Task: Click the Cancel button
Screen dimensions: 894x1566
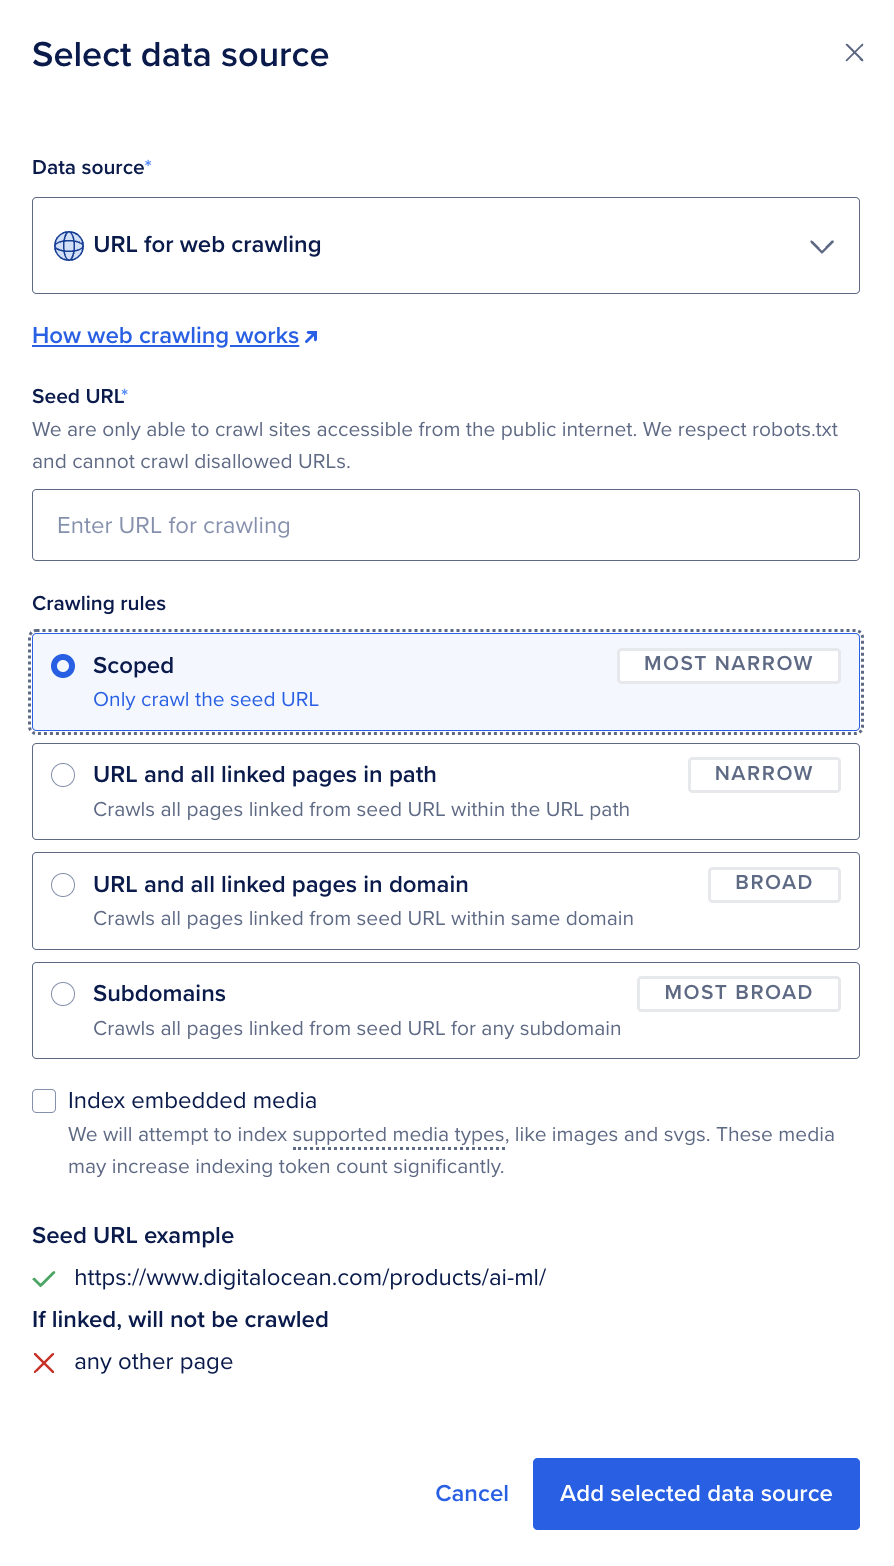Action: tap(472, 1493)
